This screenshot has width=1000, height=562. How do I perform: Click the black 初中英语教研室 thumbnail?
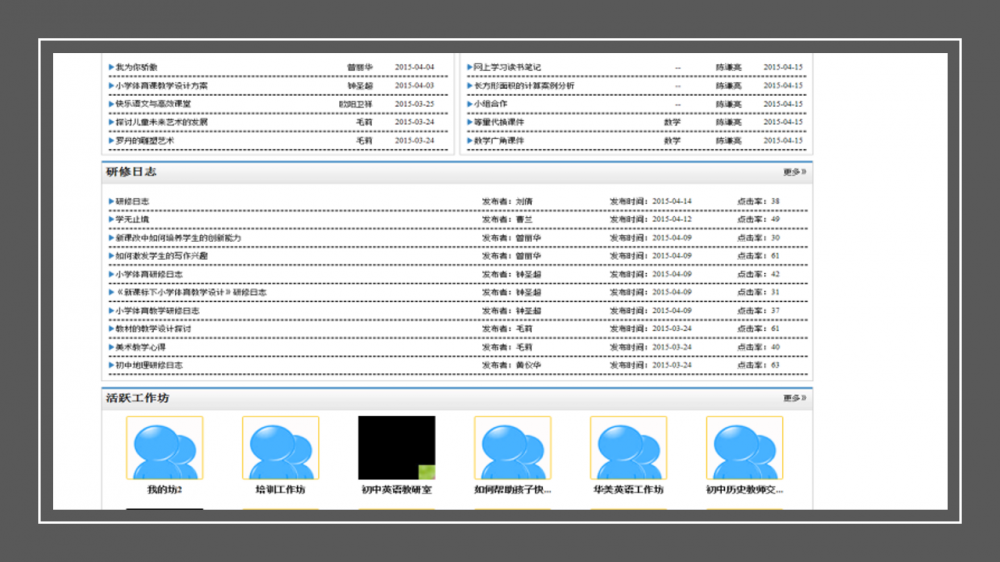click(x=396, y=448)
